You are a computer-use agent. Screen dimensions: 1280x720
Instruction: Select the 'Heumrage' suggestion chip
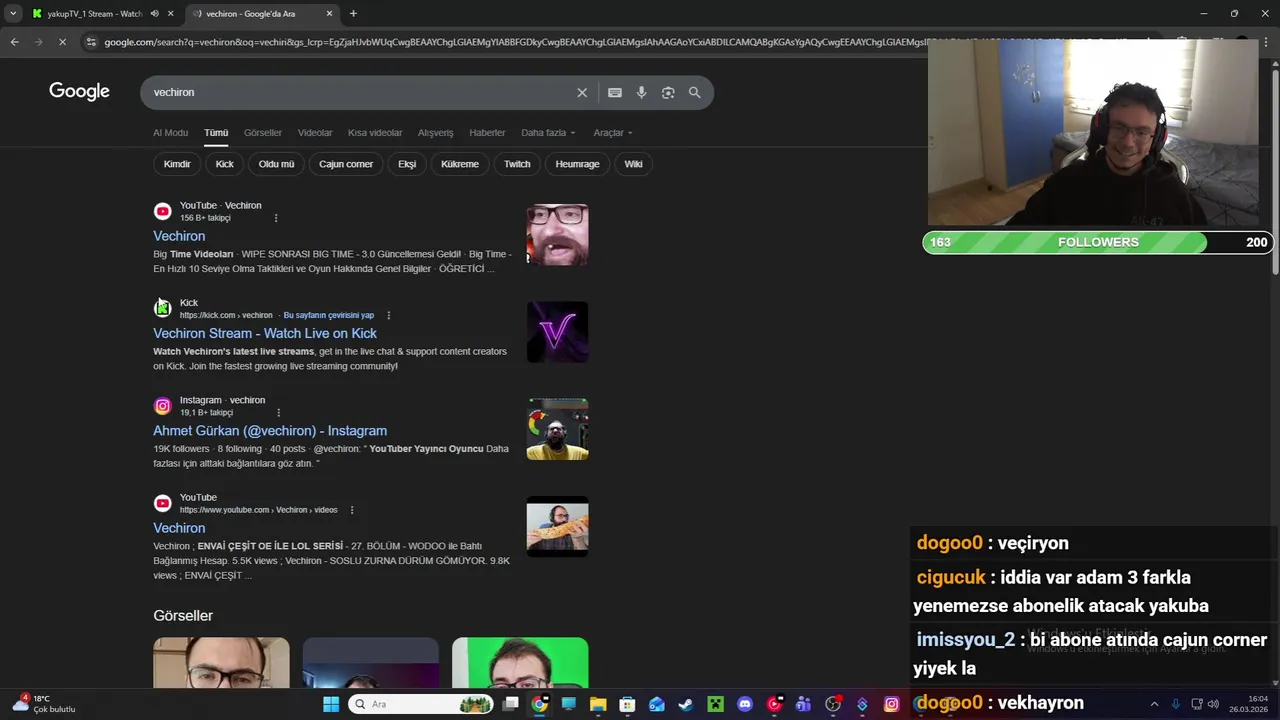[577, 164]
